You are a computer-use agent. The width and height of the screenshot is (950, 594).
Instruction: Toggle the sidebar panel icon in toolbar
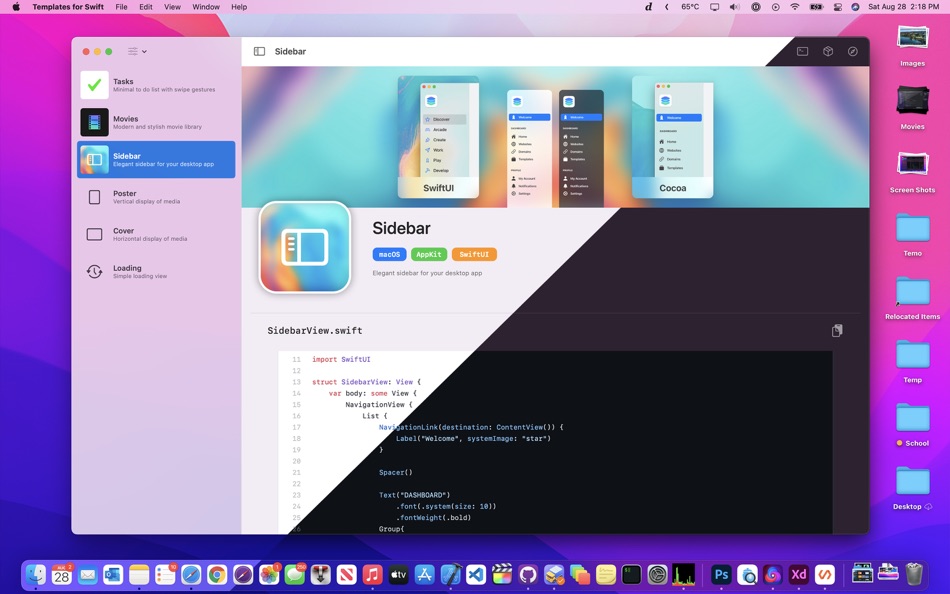[x=259, y=52]
